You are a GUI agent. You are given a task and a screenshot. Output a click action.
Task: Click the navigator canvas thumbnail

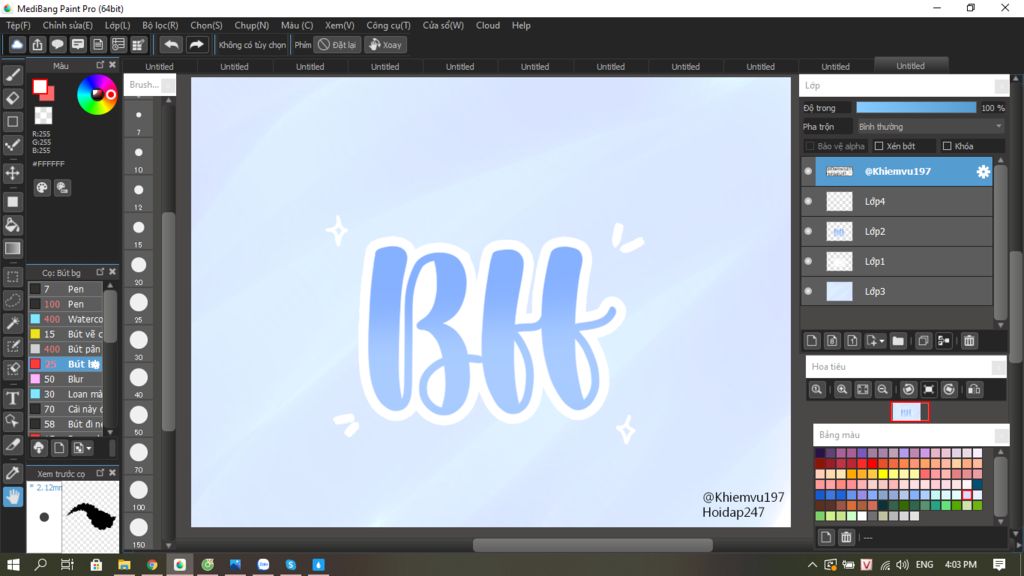tap(910, 412)
